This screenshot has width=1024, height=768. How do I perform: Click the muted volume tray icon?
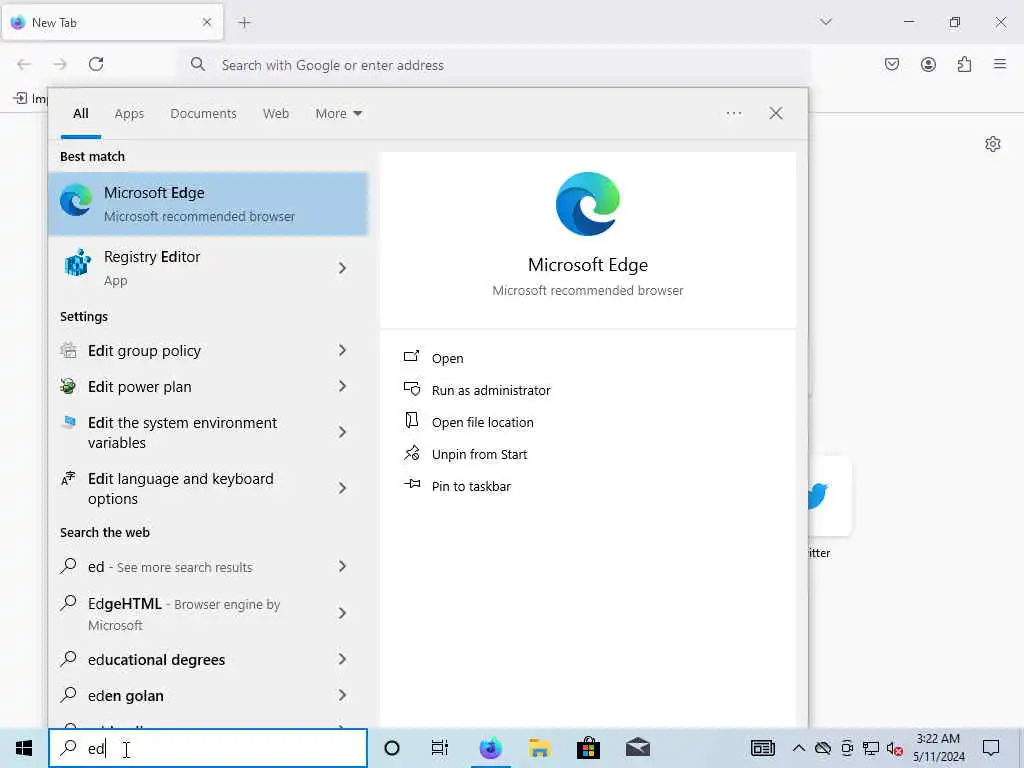pos(894,748)
